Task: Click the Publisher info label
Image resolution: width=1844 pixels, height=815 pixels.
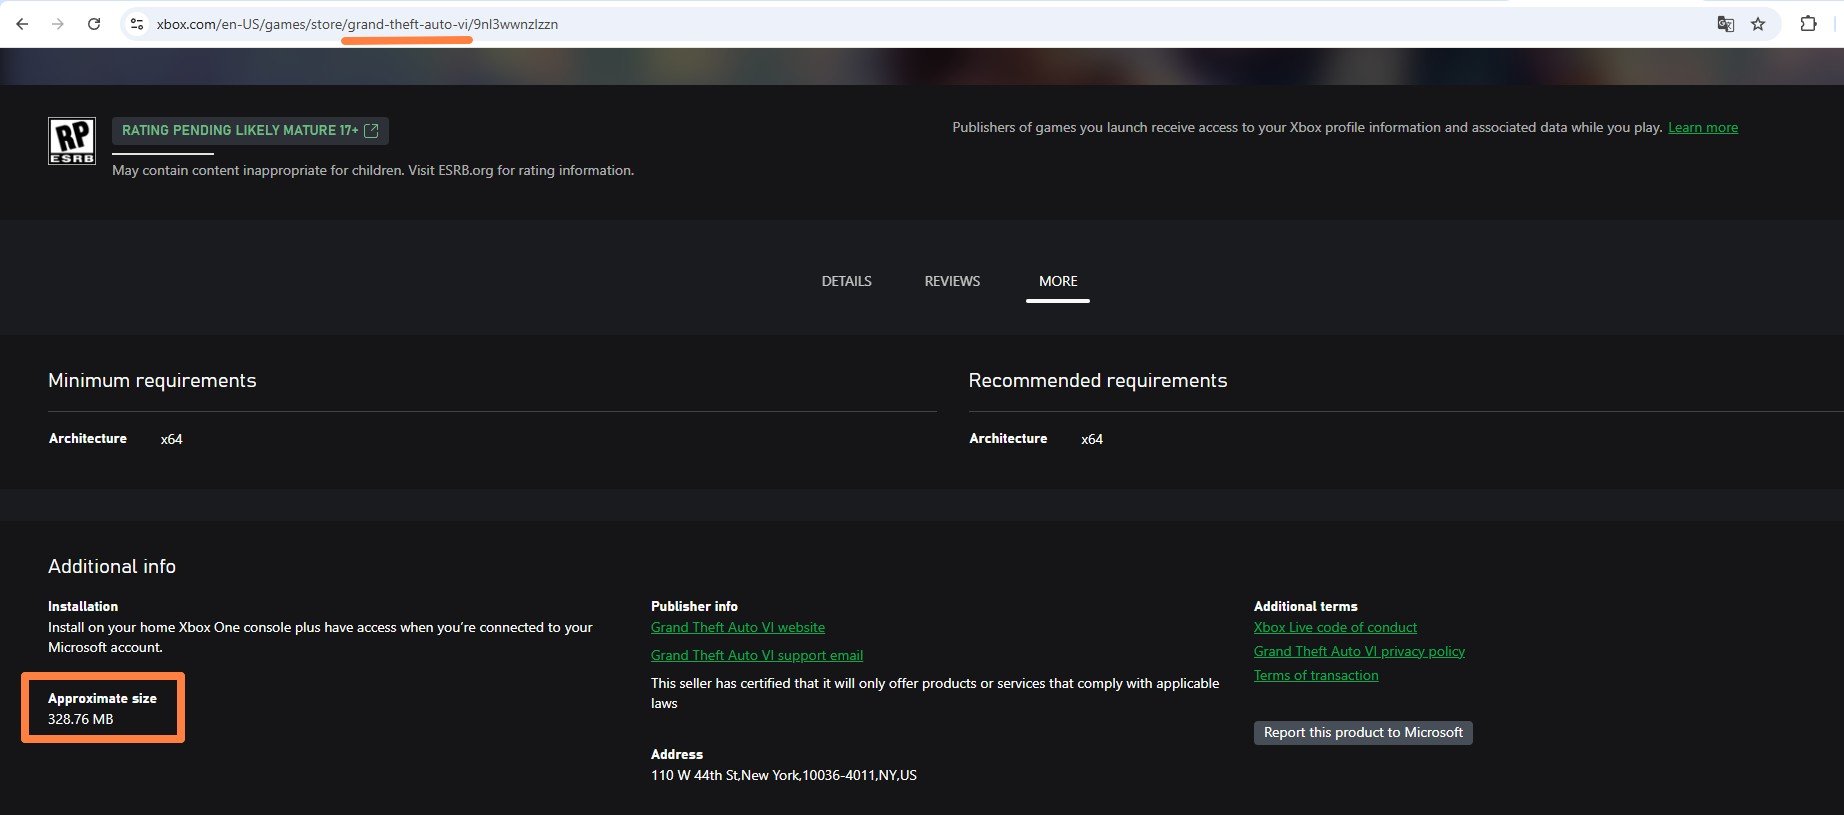Action: pos(694,606)
